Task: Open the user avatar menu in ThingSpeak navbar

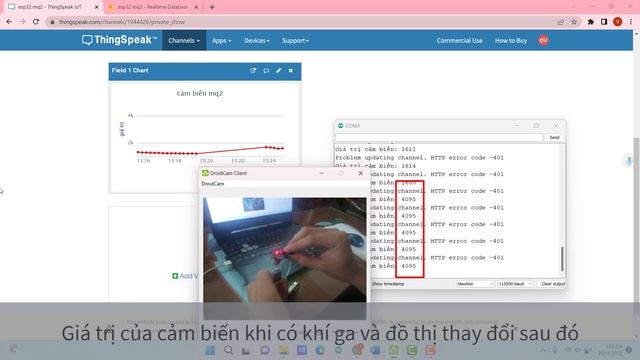Action: pos(543,40)
